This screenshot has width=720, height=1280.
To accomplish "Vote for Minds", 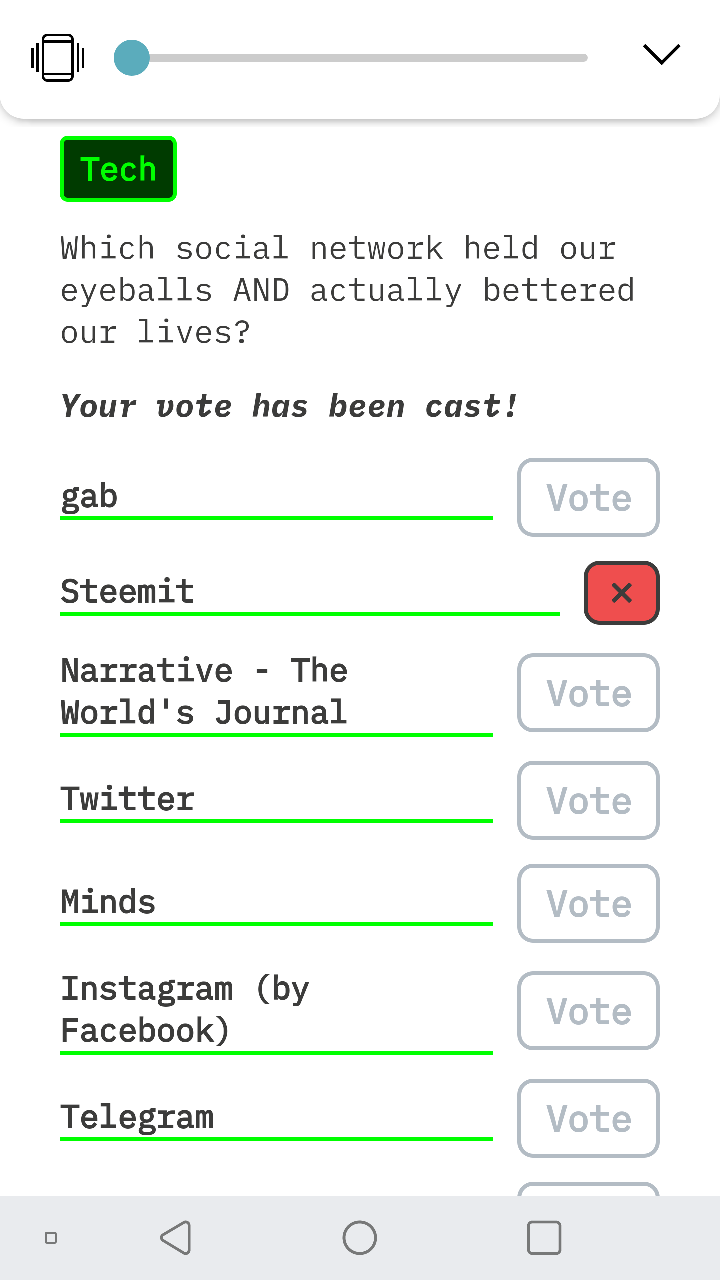I will tap(588, 904).
